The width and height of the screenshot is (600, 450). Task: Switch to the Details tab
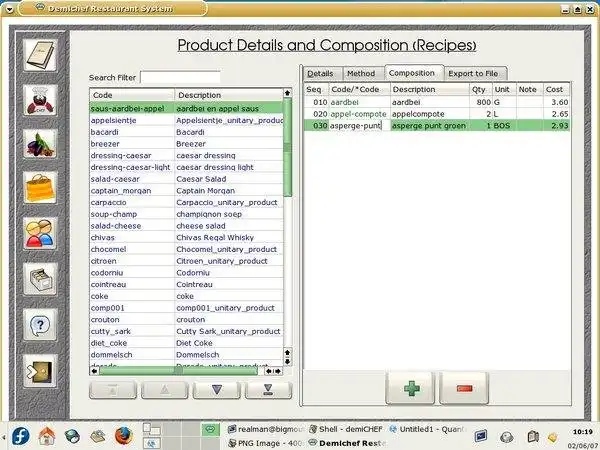coord(320,73)
